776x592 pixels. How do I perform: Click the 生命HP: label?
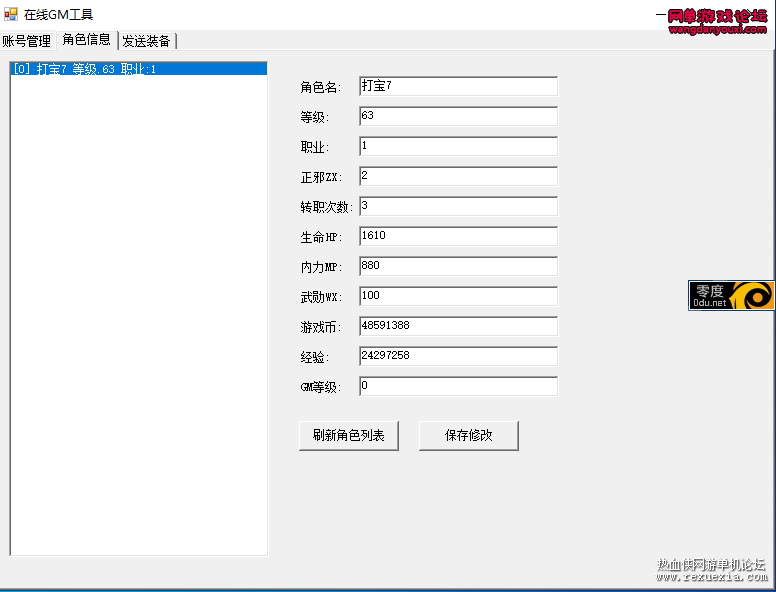pos(321,237)
